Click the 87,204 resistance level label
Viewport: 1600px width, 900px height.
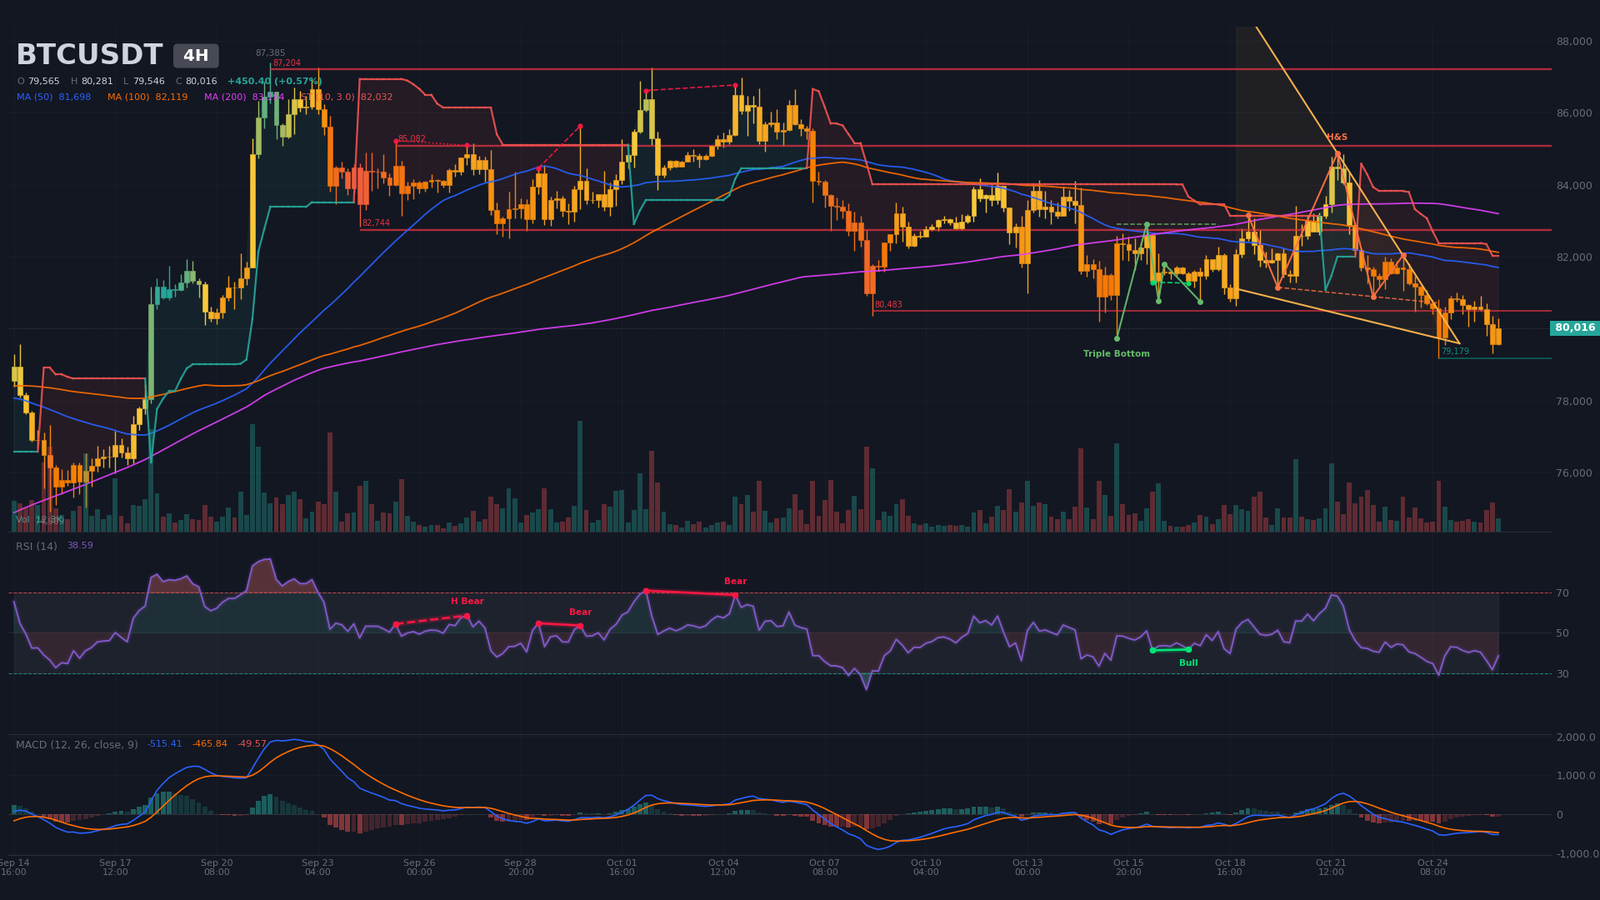click(287, 63)
